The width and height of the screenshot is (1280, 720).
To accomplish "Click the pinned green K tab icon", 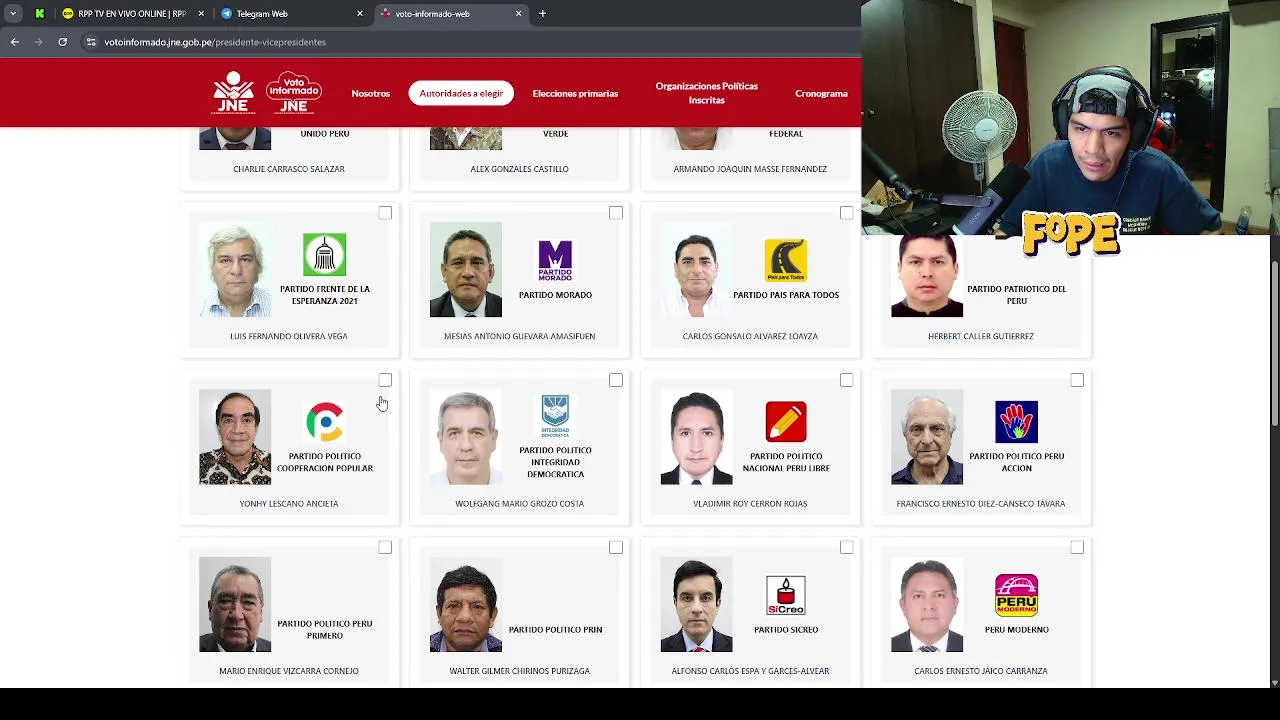I will pos(39,13).
